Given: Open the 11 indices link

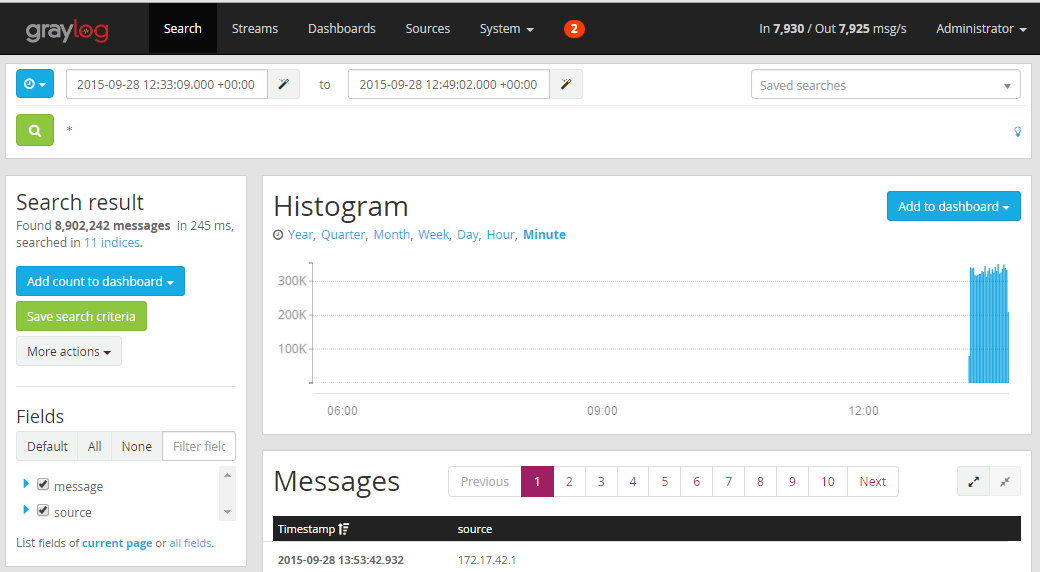Looking at the screenshot, I should tap(112, 243).
